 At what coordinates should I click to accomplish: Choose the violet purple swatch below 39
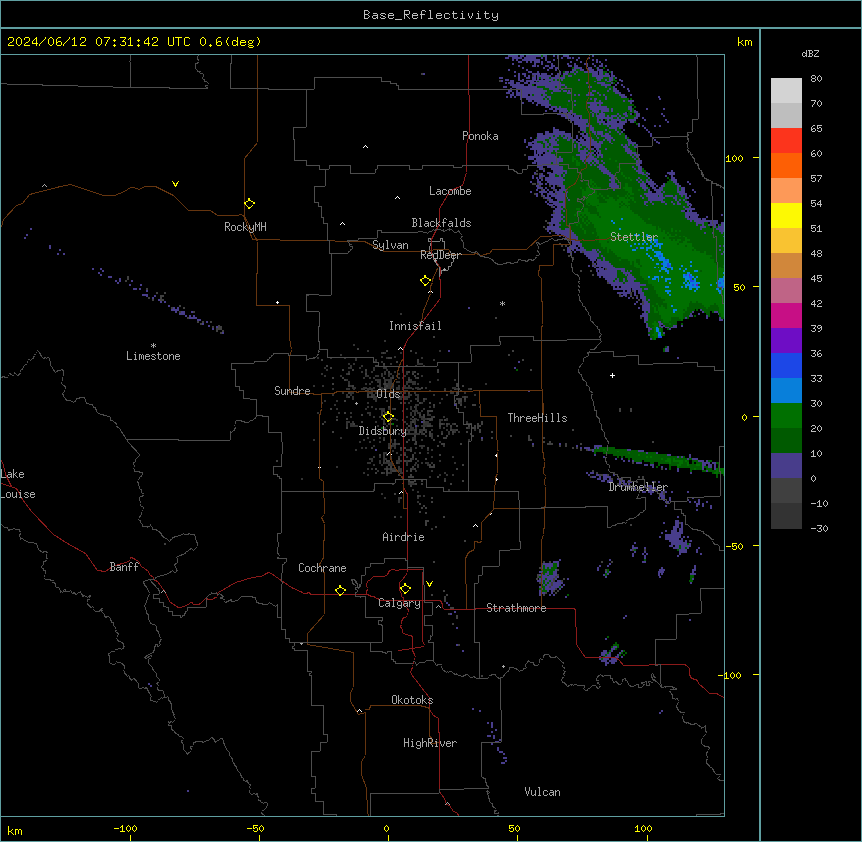pos(786,341)
